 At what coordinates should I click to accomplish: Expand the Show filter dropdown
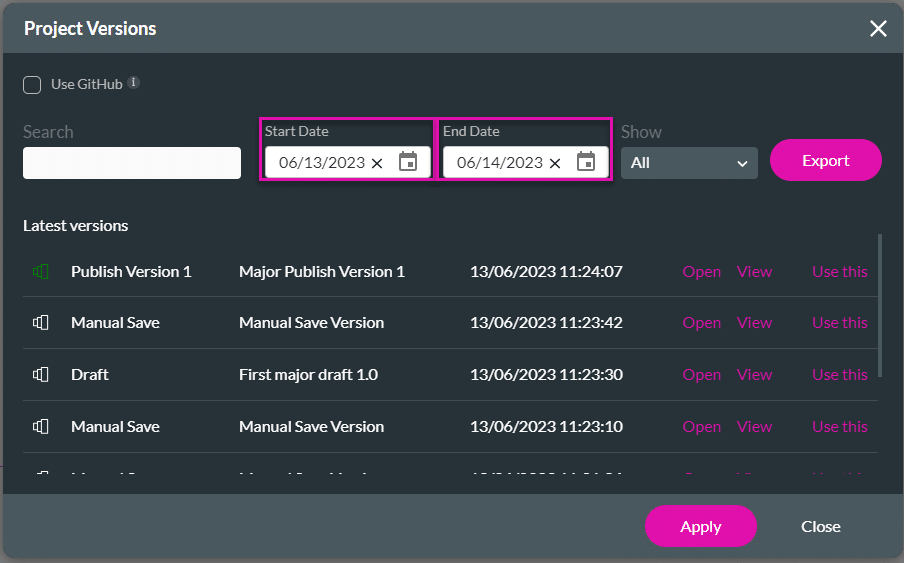[x=689, y=162]
